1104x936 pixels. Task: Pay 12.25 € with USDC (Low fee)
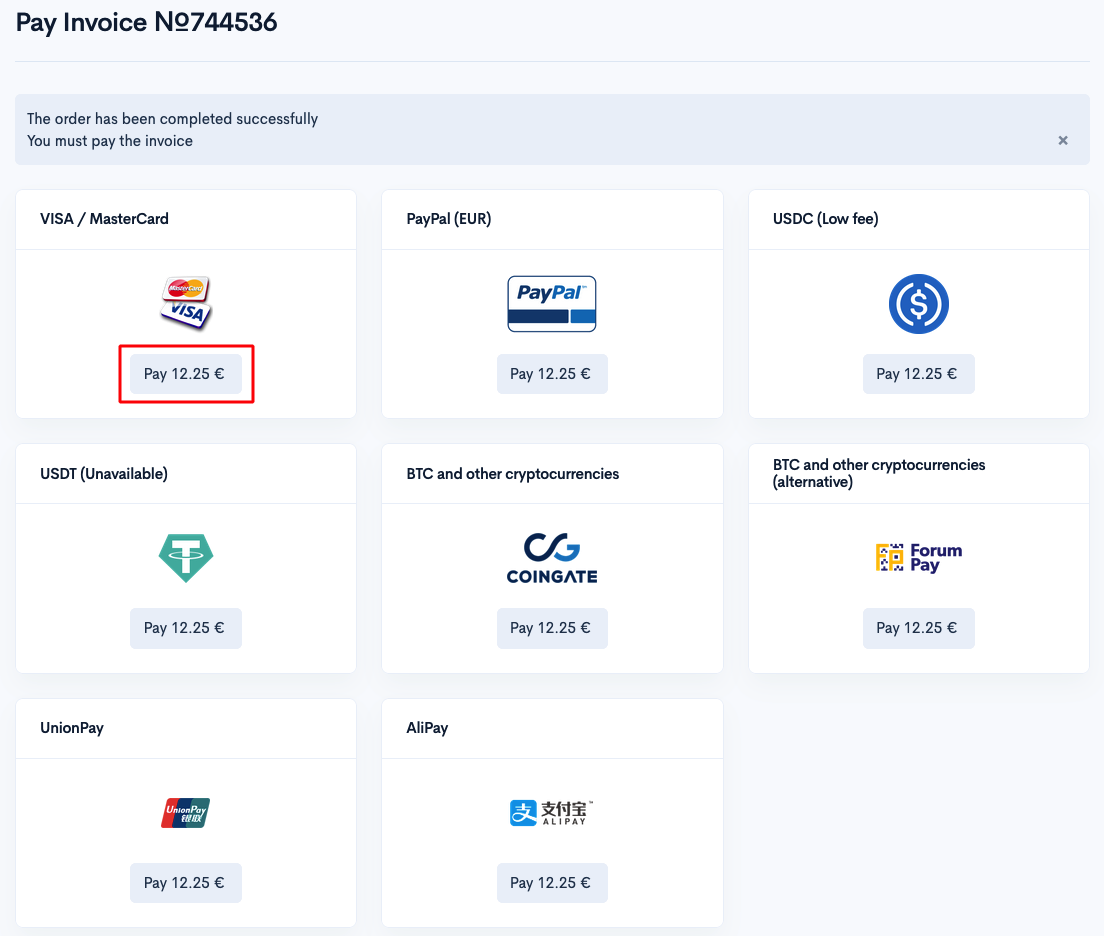click(918, 374)
